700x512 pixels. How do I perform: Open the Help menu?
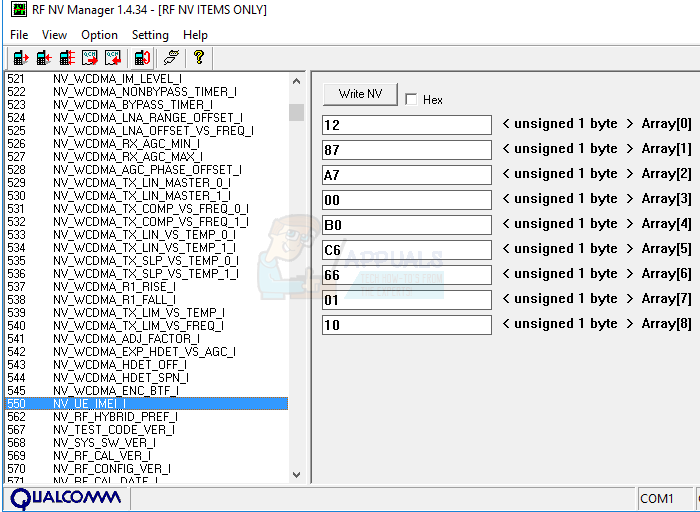(196, 35)
